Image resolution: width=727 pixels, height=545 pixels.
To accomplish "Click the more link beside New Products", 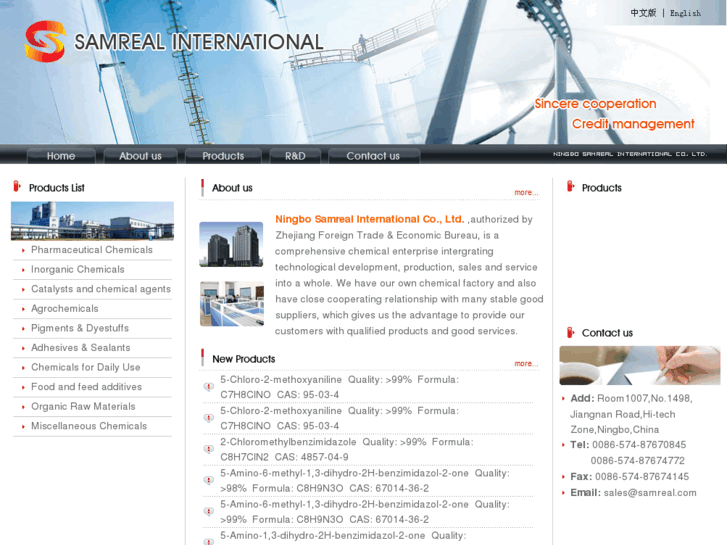I will click(x=526, y=363).
